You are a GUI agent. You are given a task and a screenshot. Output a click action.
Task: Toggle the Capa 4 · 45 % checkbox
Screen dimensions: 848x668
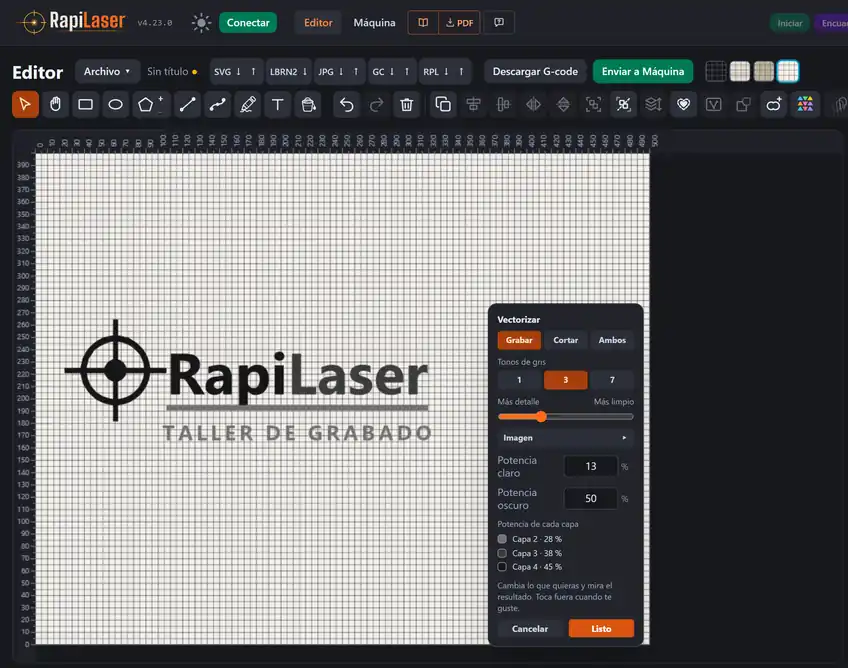coord(502,566)
